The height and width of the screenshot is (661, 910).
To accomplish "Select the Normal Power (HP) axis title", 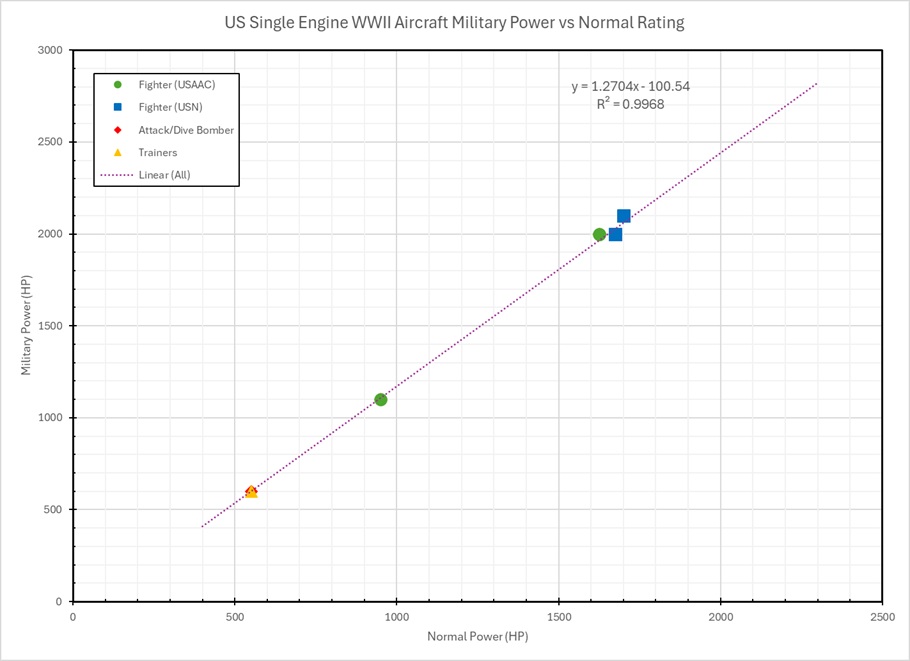I will coord(477,637).
